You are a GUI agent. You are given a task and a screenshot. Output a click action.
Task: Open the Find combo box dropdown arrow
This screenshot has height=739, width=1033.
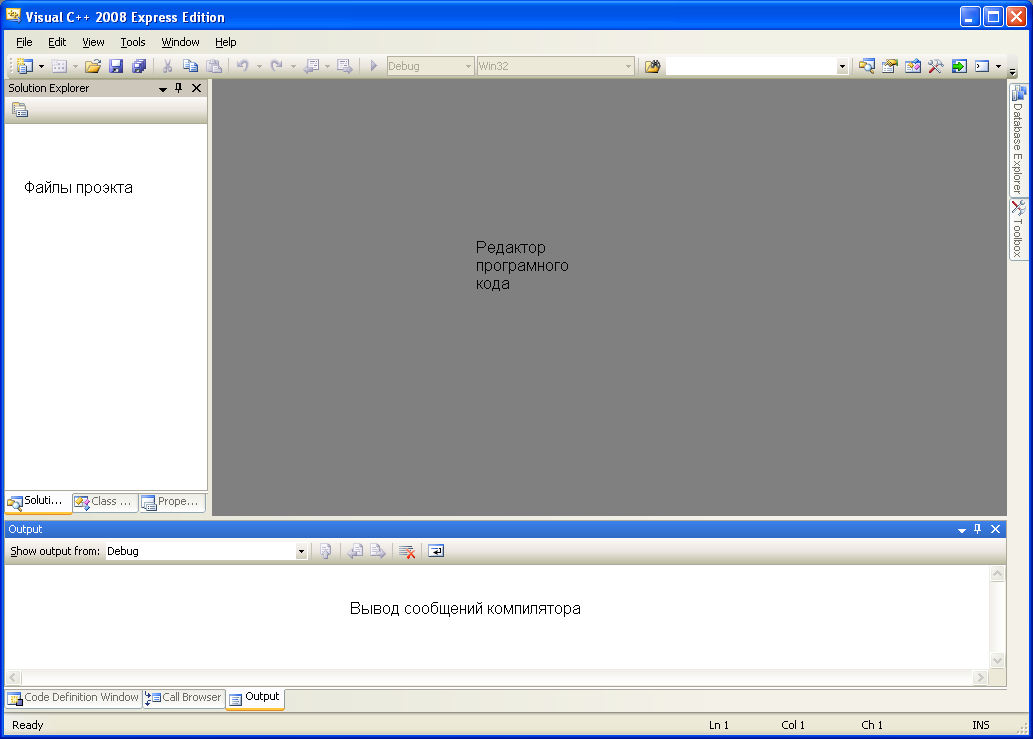click(842, 67)
